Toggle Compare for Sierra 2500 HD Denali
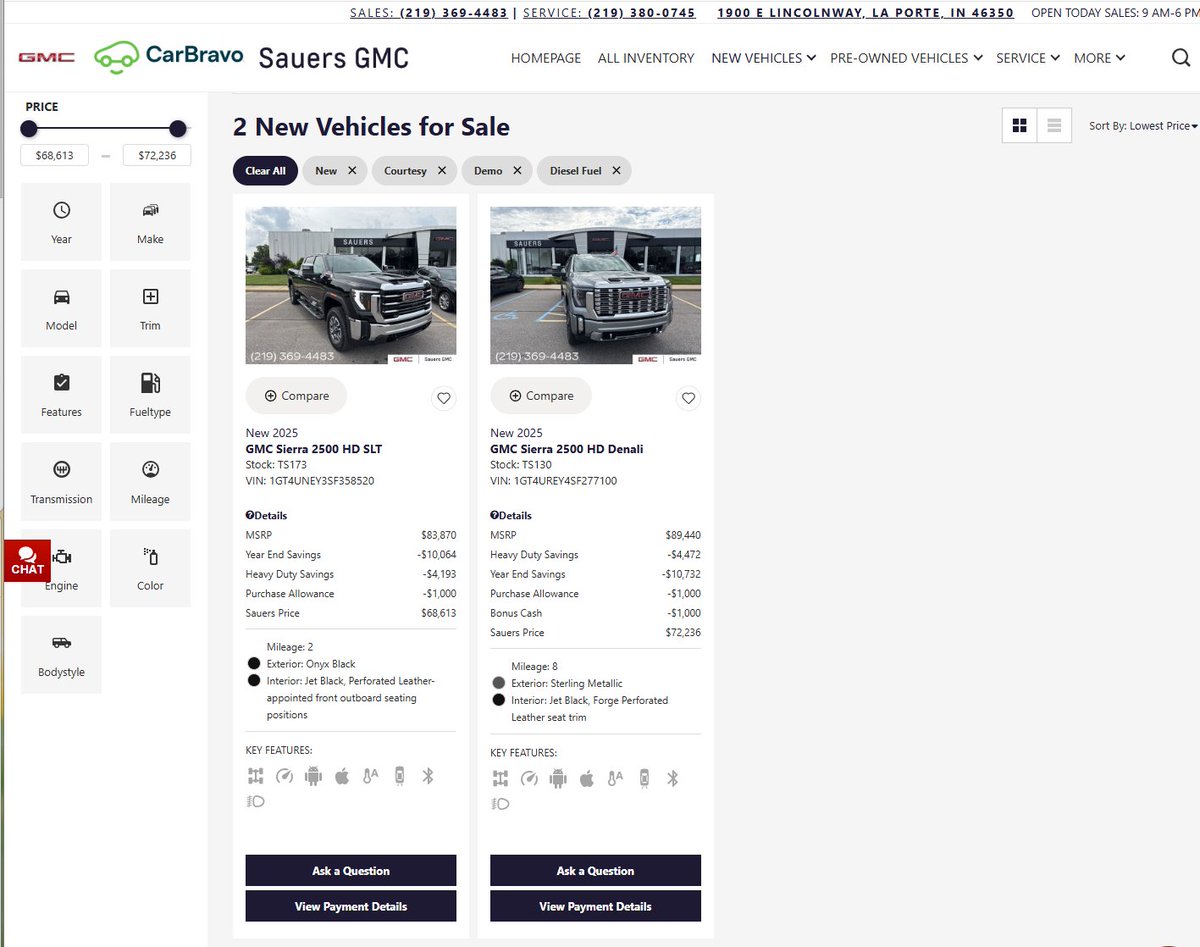 click(541, 396)
